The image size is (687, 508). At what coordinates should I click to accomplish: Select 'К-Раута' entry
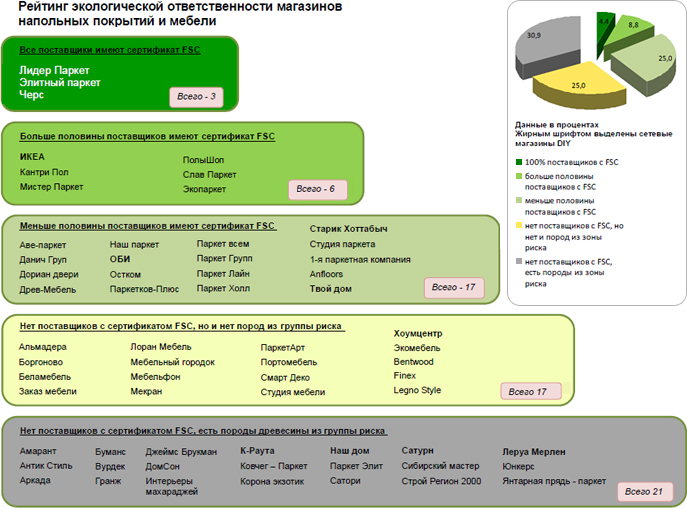coord(257,451)
